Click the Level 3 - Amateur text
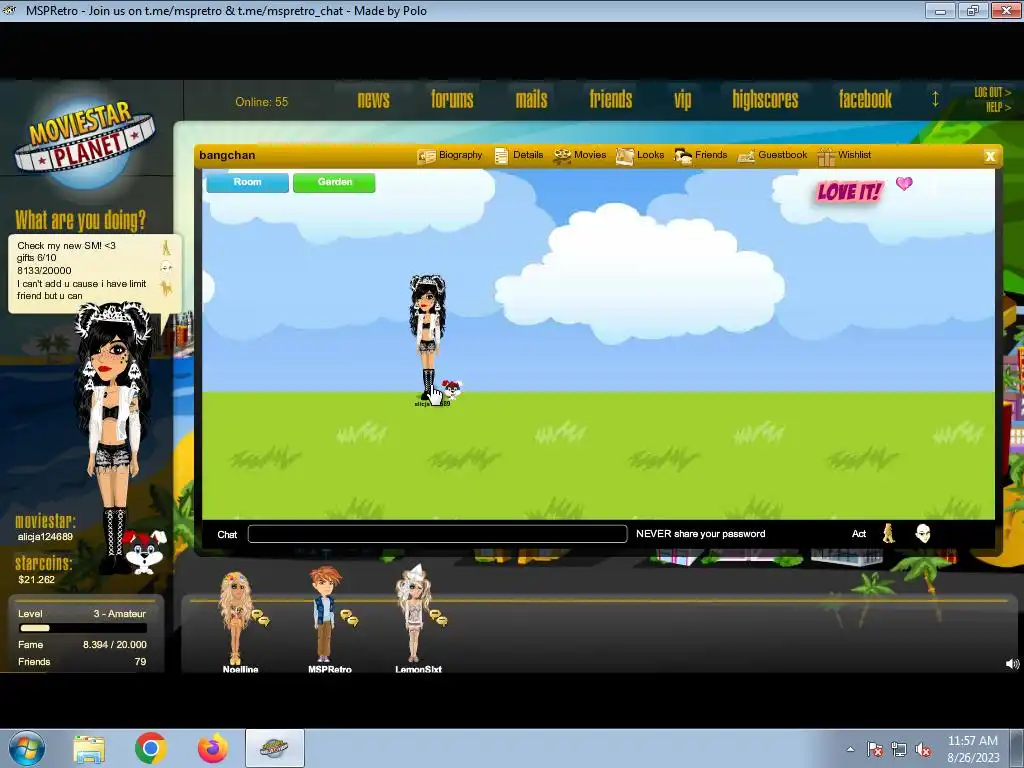The image size is (1024, 768). [120, 614]
